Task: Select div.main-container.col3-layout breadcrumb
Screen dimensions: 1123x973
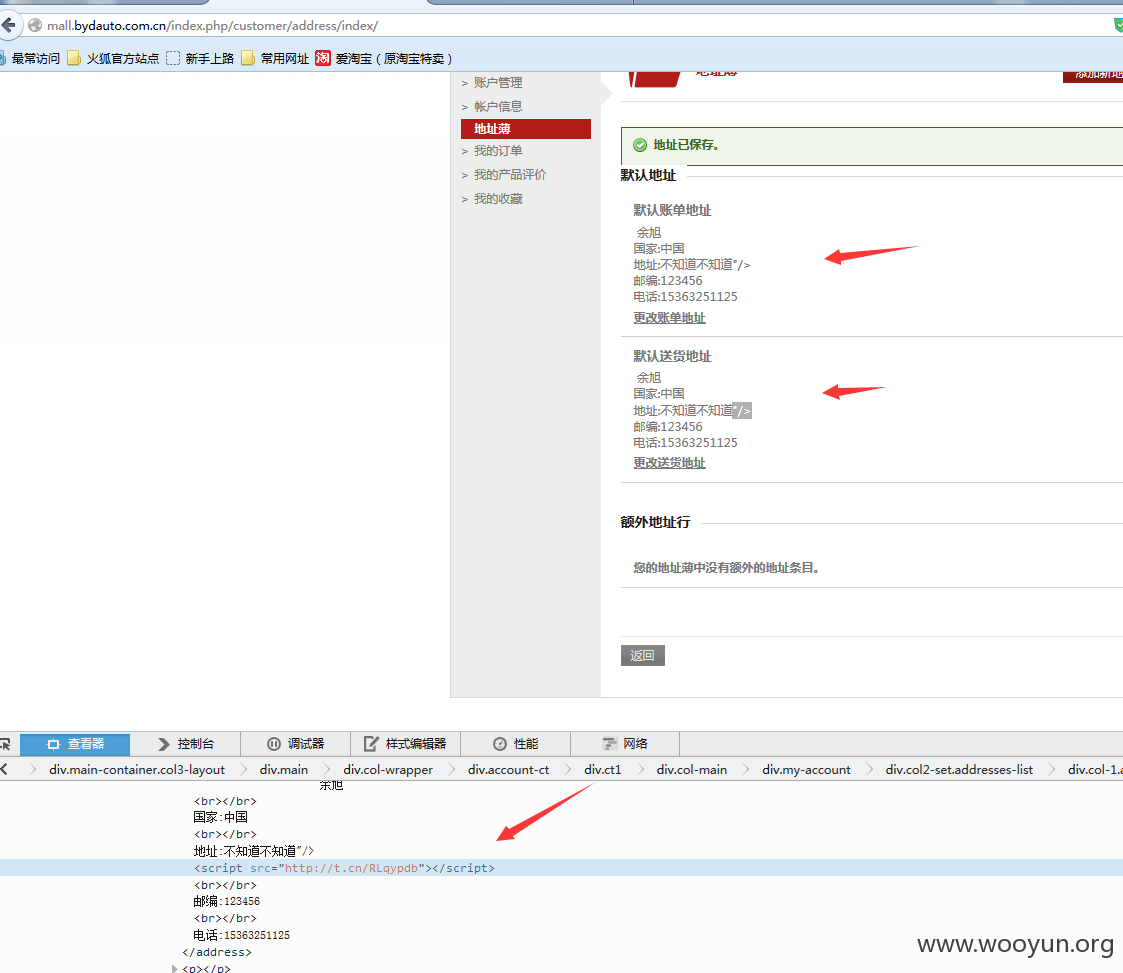Action: 137,770
